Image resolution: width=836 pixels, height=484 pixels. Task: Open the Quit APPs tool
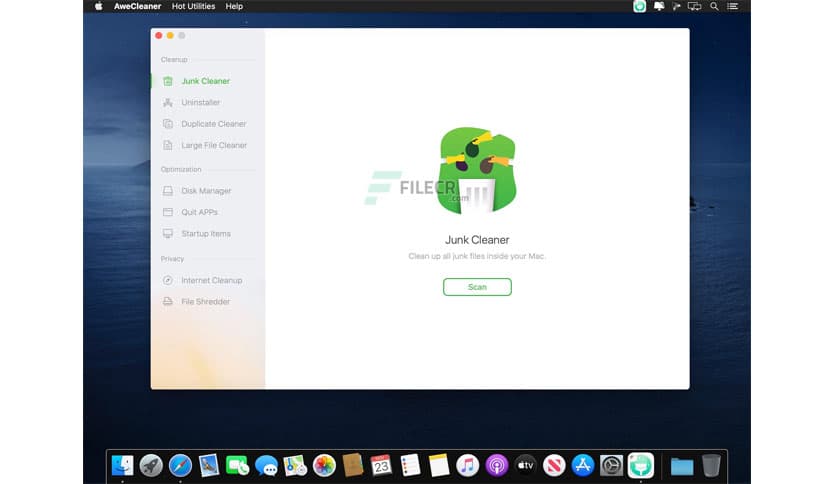click(199, 212)
